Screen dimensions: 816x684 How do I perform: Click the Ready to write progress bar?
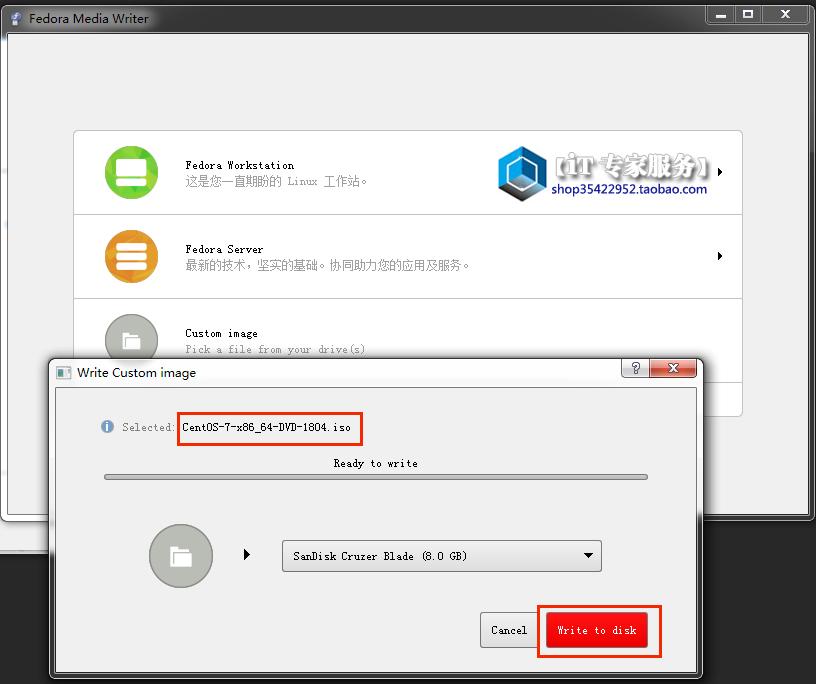pyautogui.click(x=376, y=477)
